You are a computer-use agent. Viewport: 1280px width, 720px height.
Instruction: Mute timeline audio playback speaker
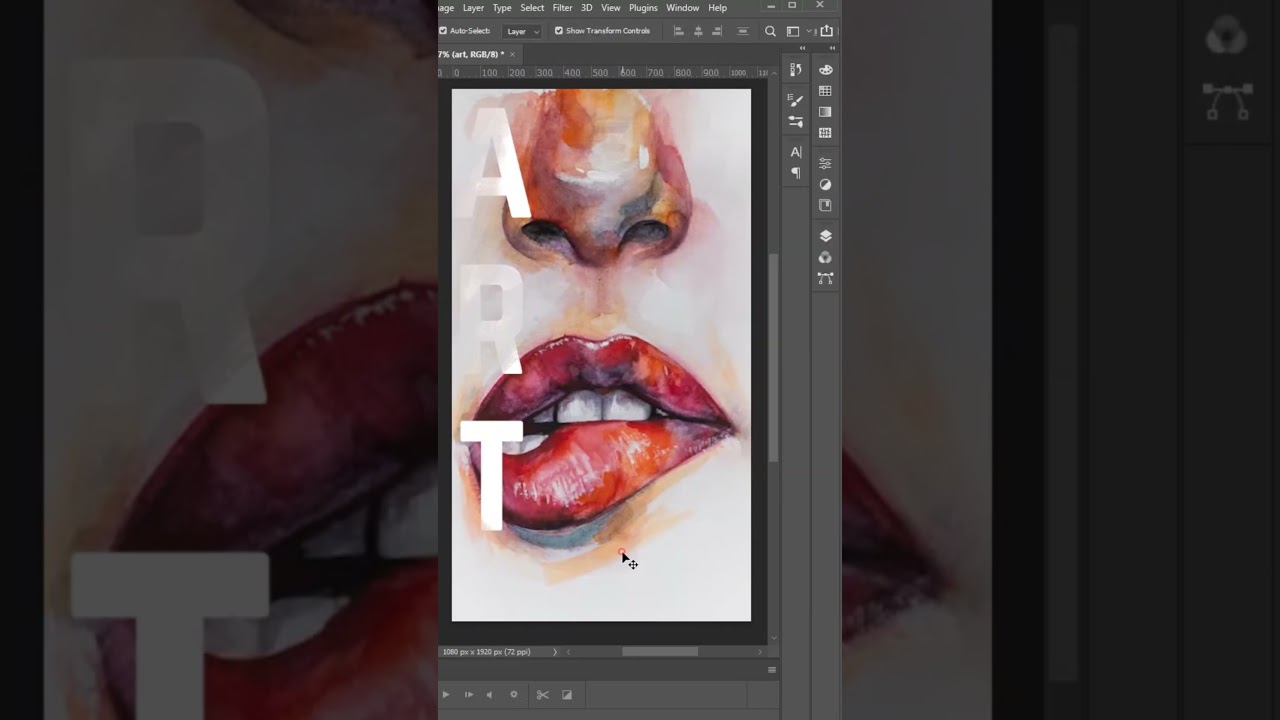click(489, 695)
